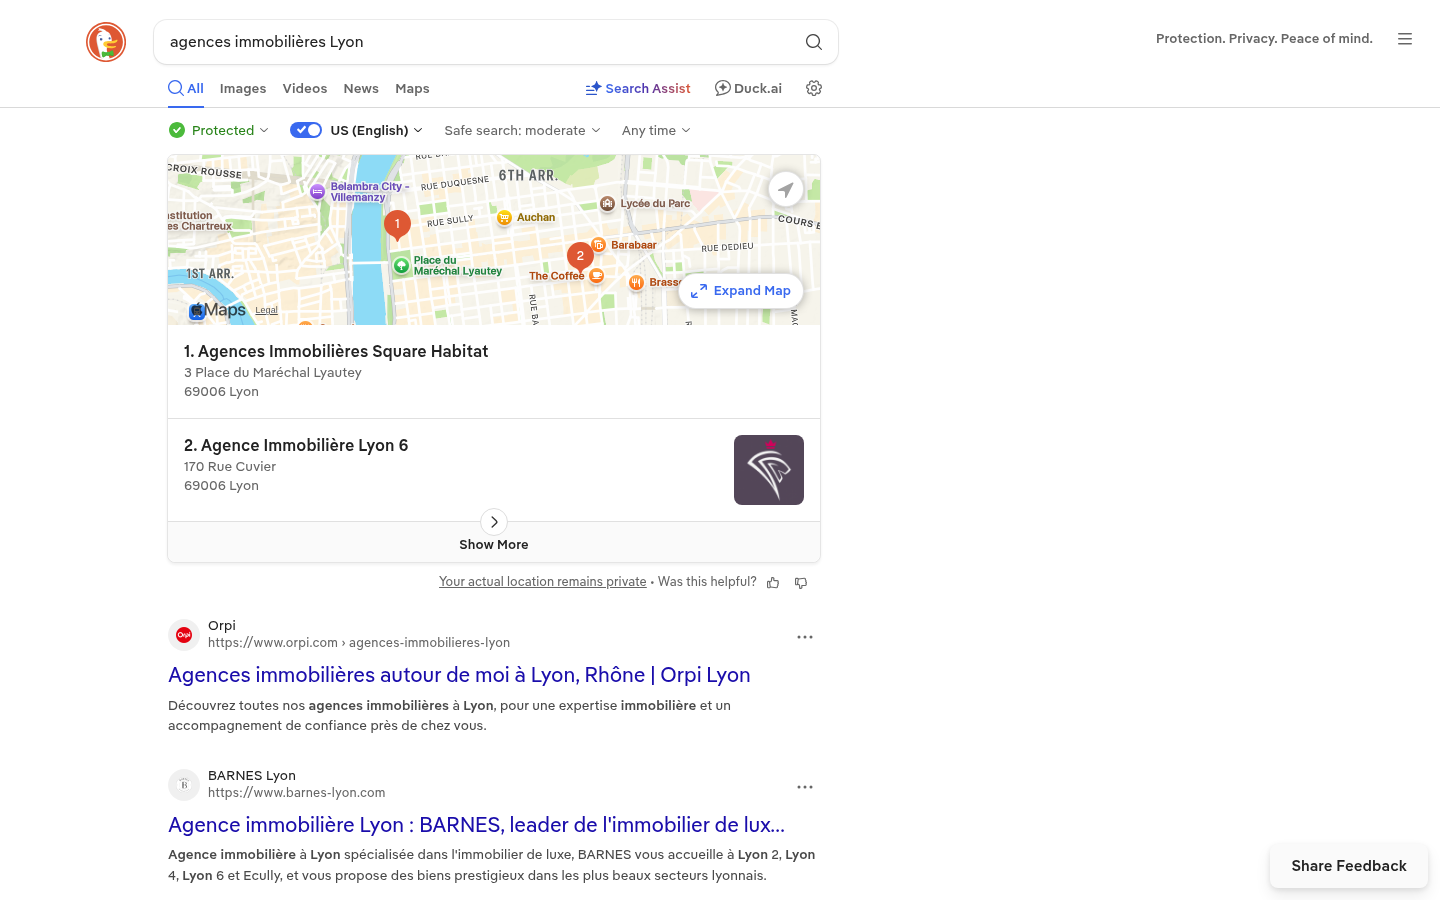Toggle the US (English) region switch
1440x900 pixels.
[x=306, y=130]
